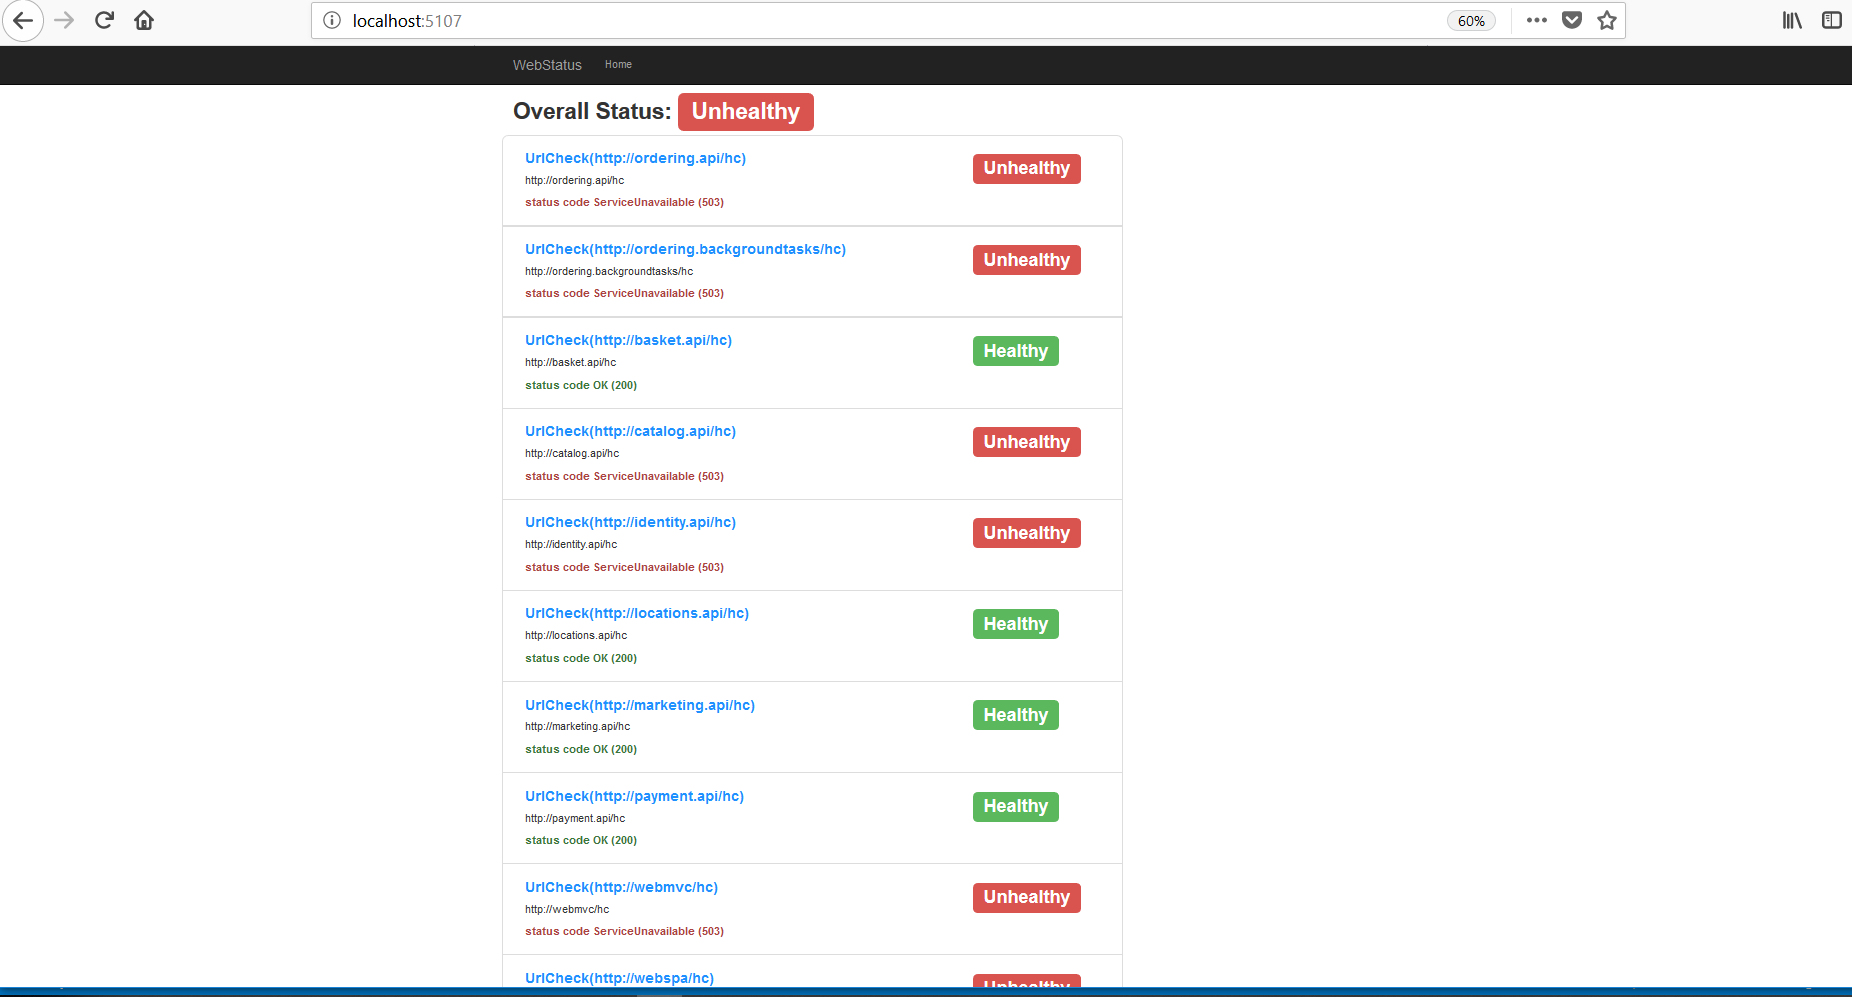The image size is (1852, 997).
Task: Click inside the browser address bar
Action: click(700, 20)
